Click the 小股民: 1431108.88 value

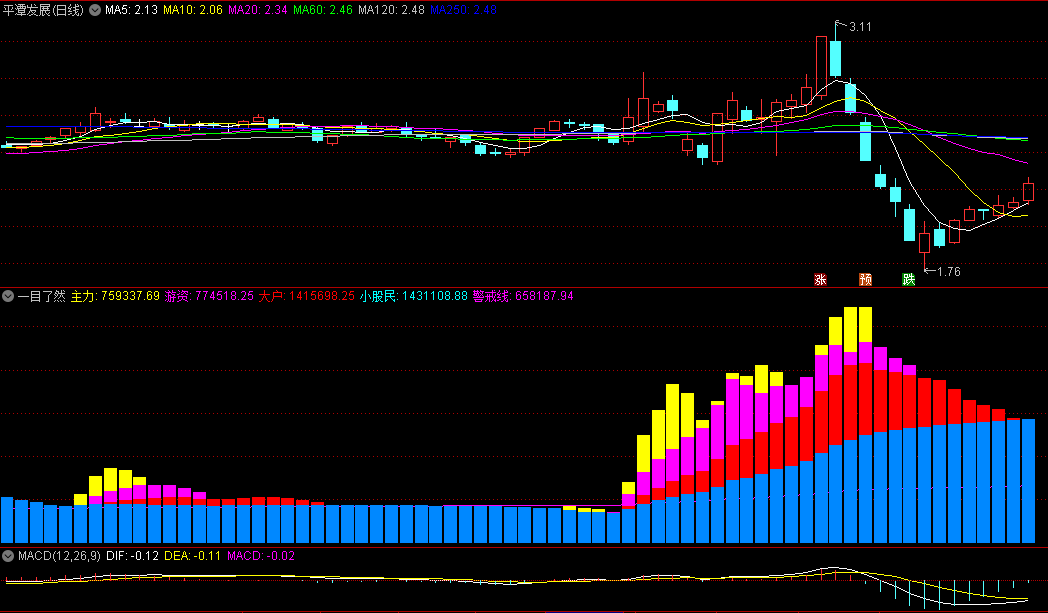(x=414, y=296)
